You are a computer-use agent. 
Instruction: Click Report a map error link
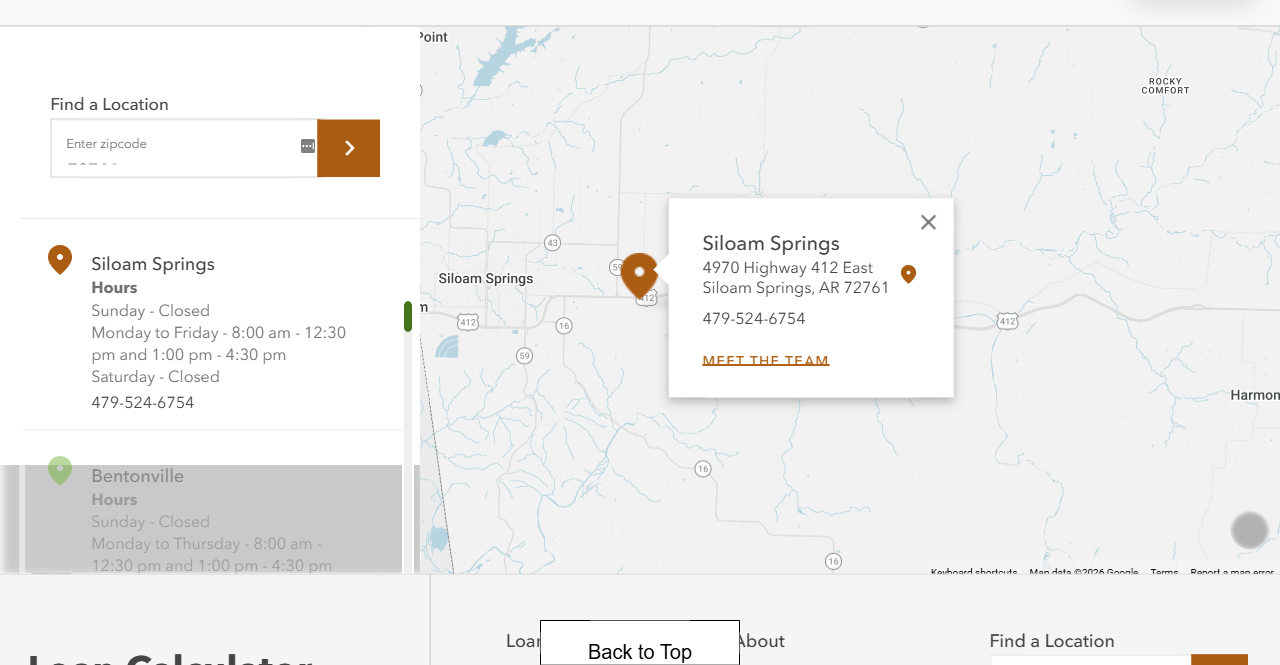coord(1232,573)
